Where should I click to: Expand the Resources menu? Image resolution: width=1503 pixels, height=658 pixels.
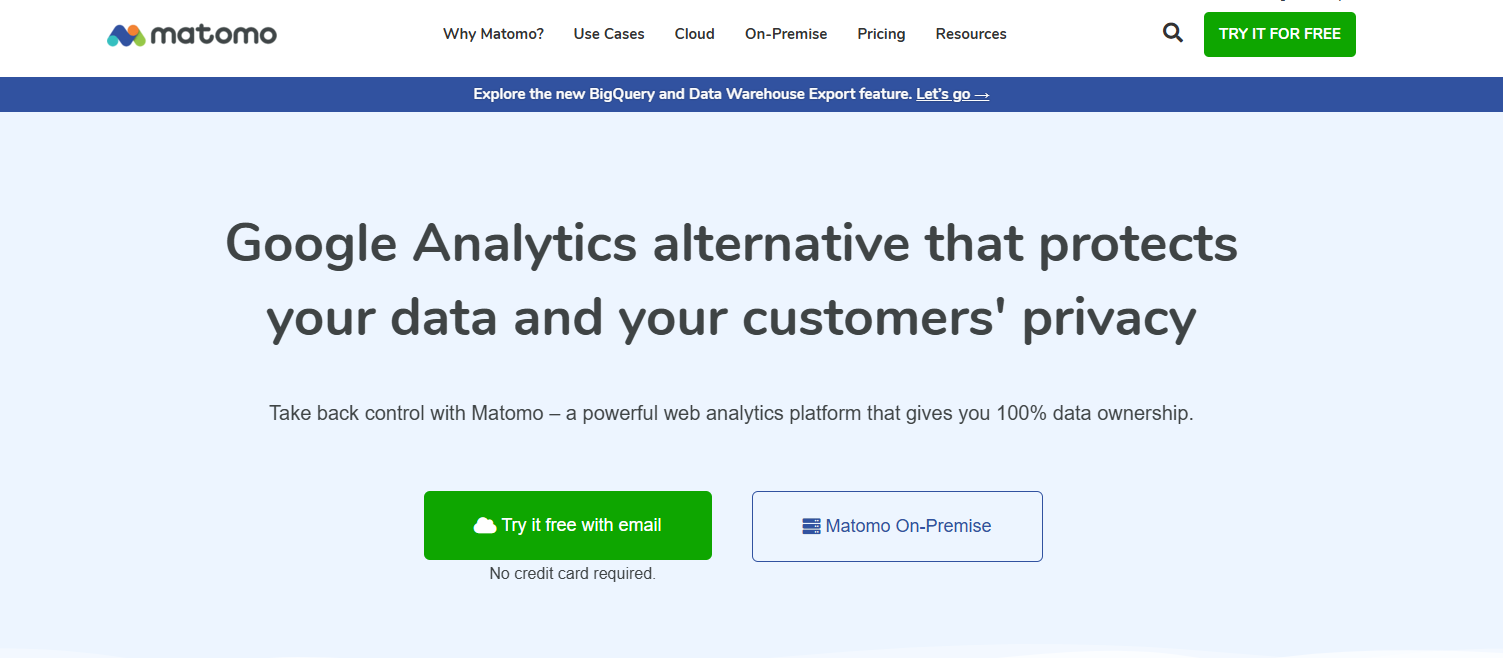pyautogui.click(x=971, y=34)
